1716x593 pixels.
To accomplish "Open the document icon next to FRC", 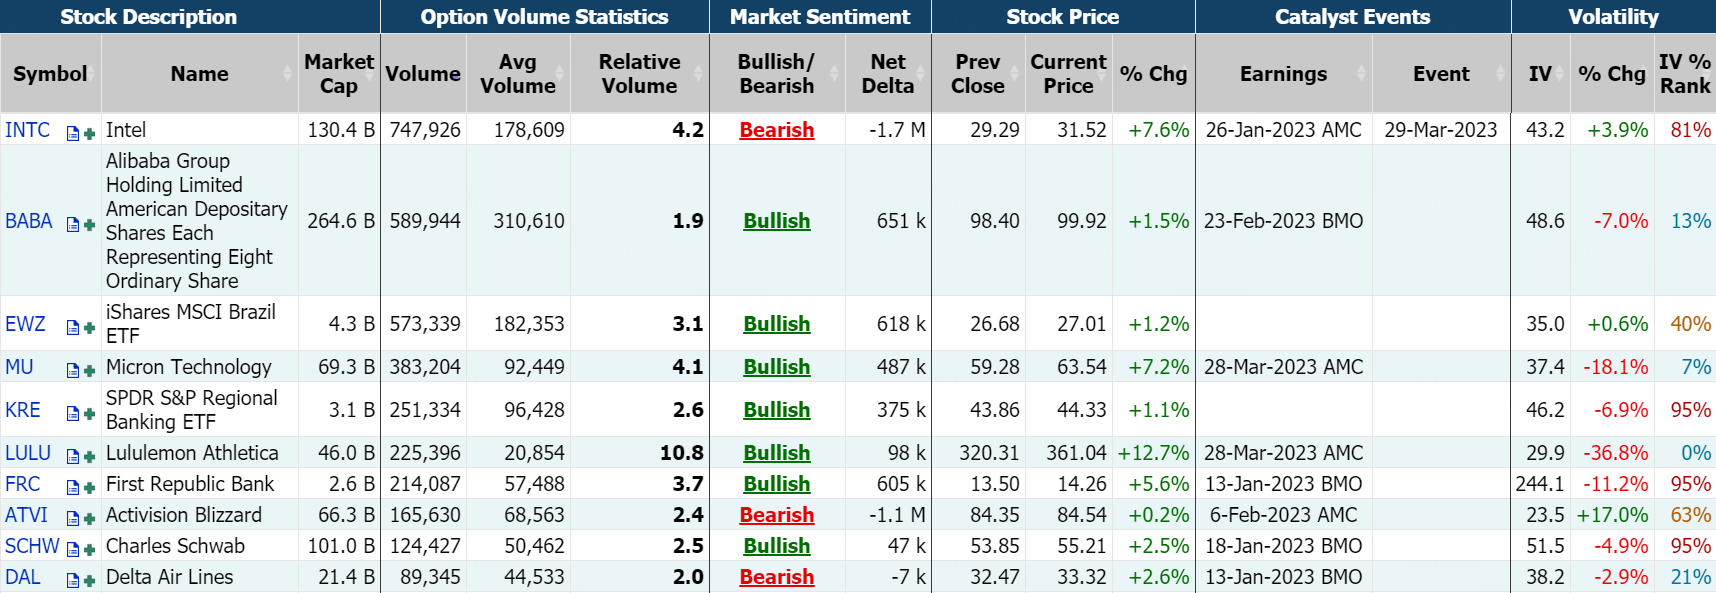I will point(73,487).
